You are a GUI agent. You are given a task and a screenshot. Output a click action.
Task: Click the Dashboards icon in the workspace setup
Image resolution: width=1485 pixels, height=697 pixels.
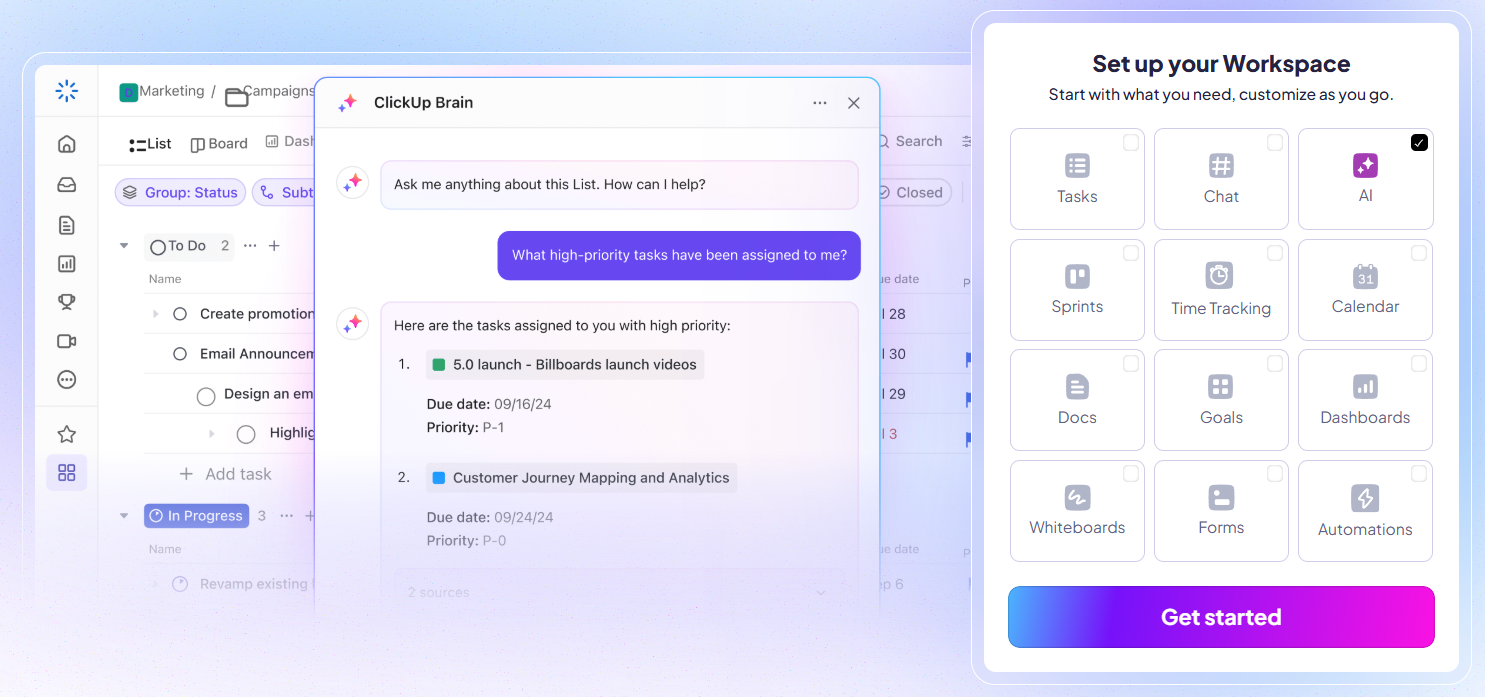(1365, 386)
